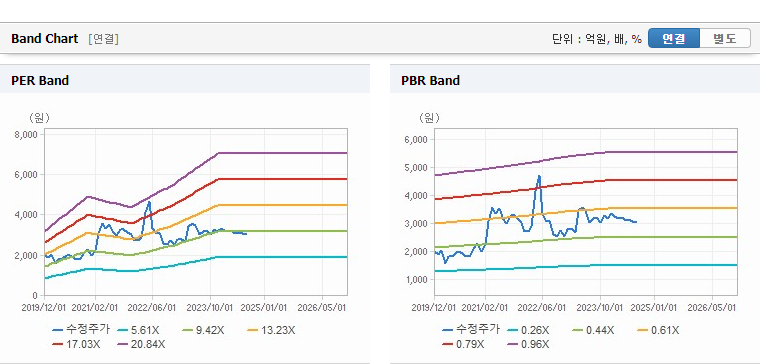Screen dimensions: 760x364
Task: Click the [연결] label beside Band Chart
Action: (103, 39)
